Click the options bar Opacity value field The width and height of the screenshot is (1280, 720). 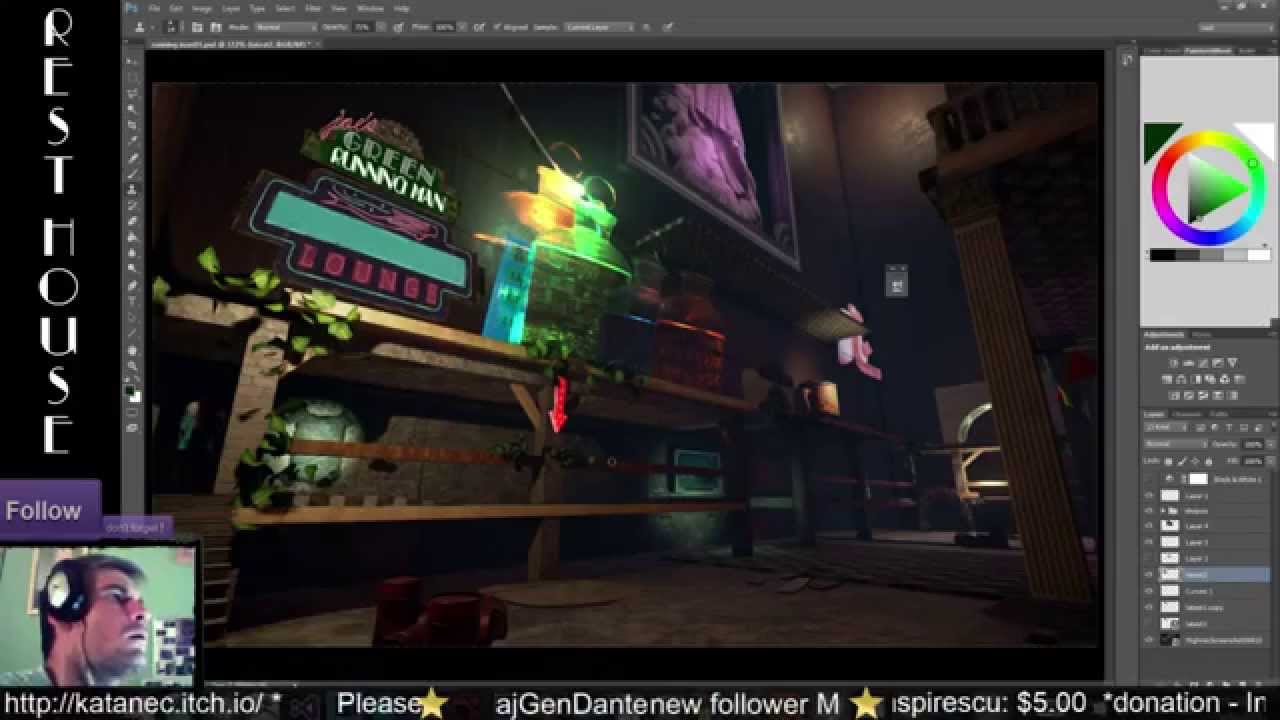coord(361,27)
